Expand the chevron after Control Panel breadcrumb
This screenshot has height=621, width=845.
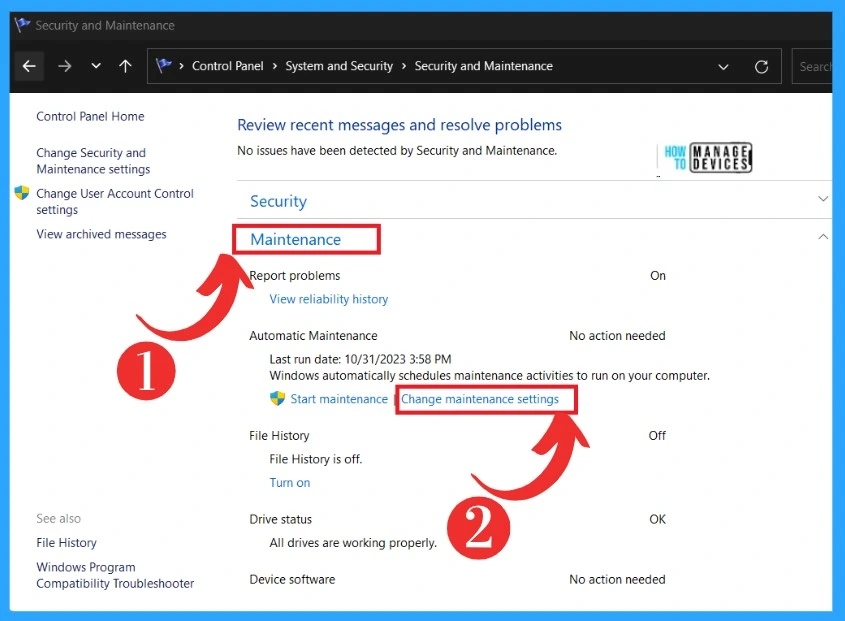275,66
